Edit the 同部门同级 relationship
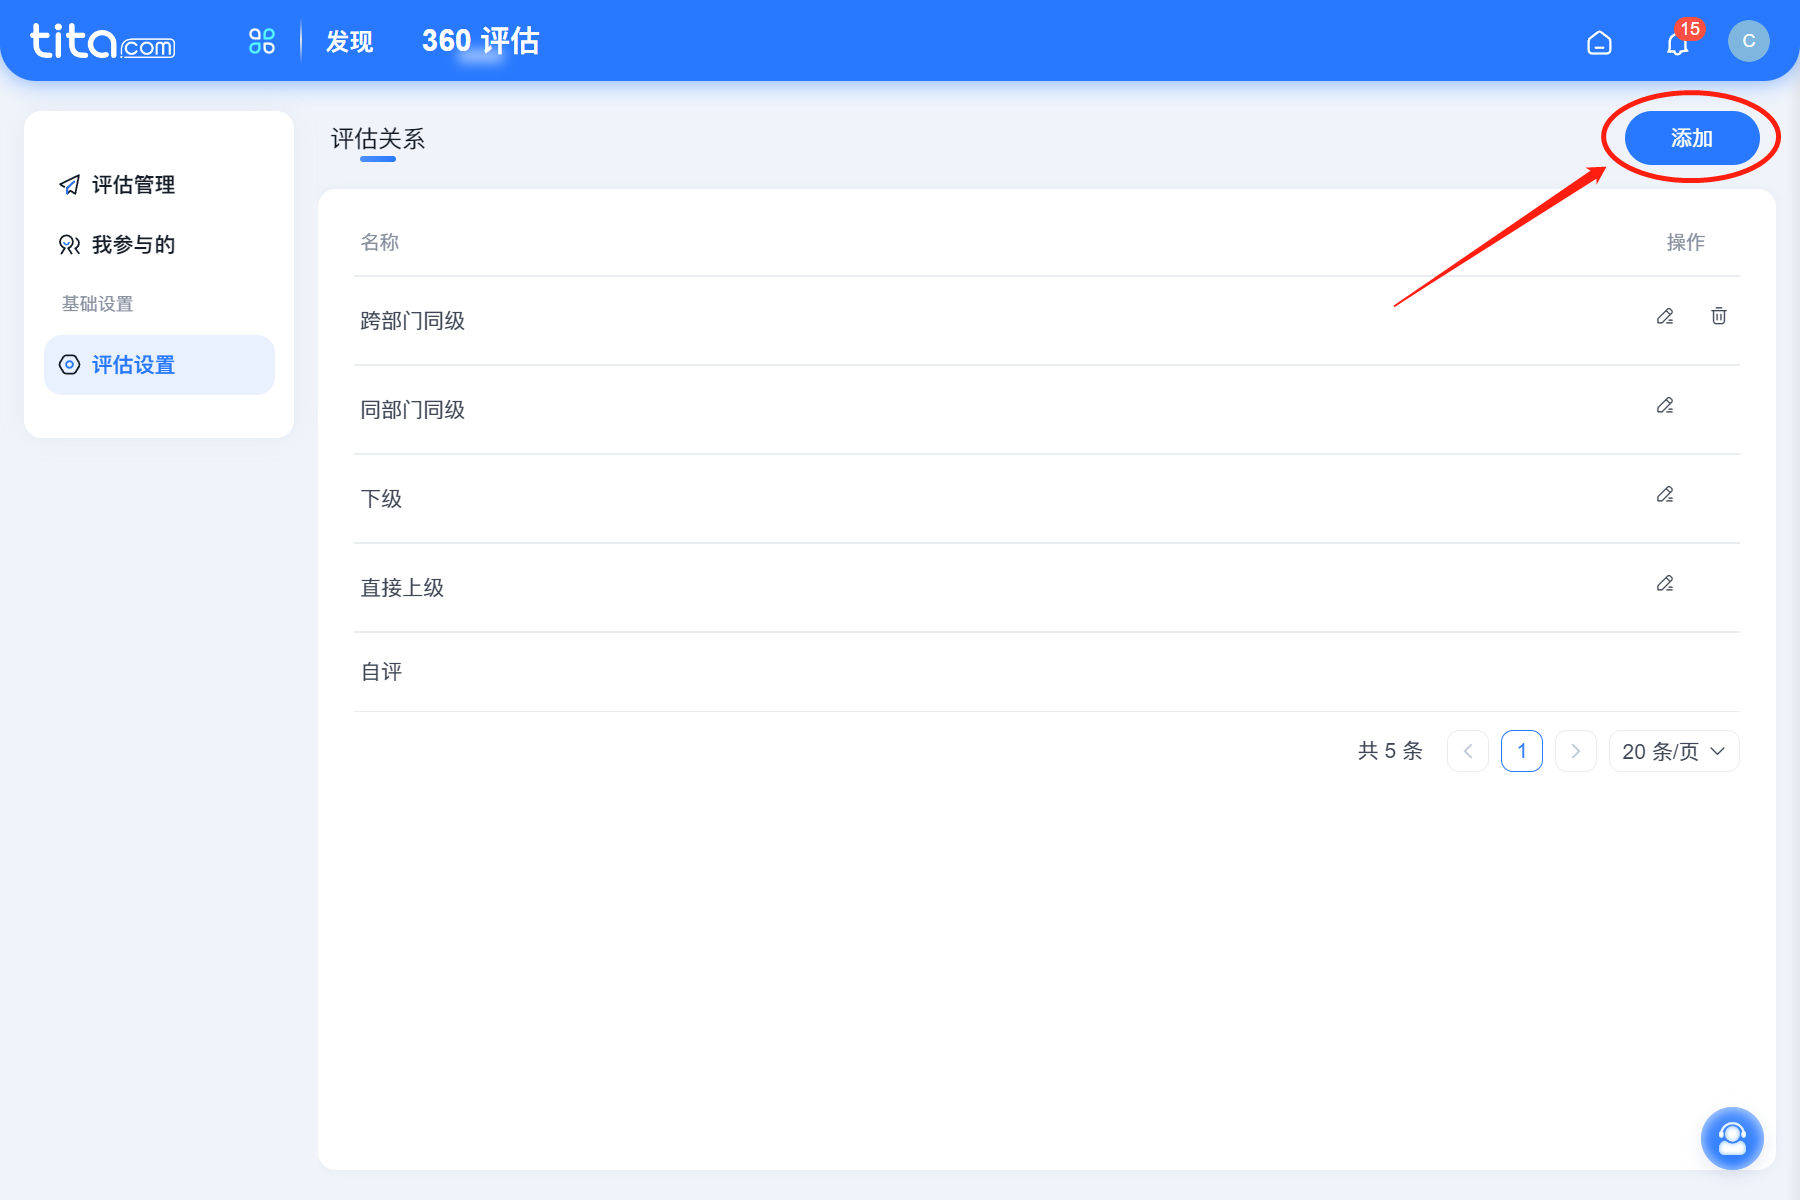The image size is (1800, 1200). 1665,405
